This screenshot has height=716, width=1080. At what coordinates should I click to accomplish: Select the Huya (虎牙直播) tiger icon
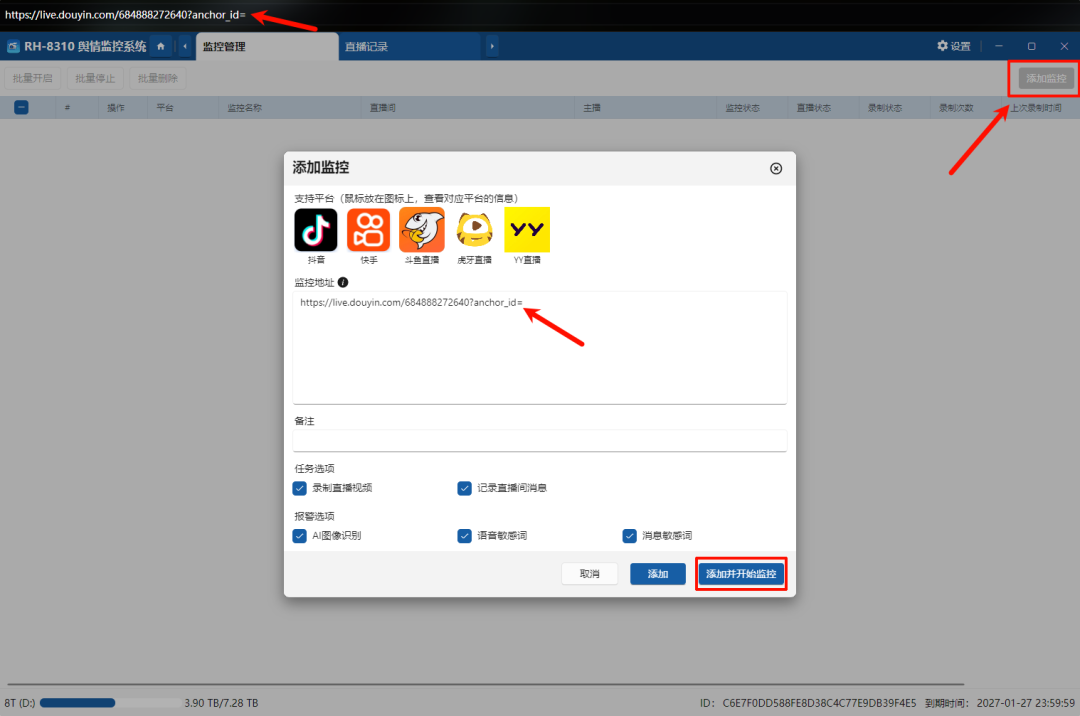(475, 230)
